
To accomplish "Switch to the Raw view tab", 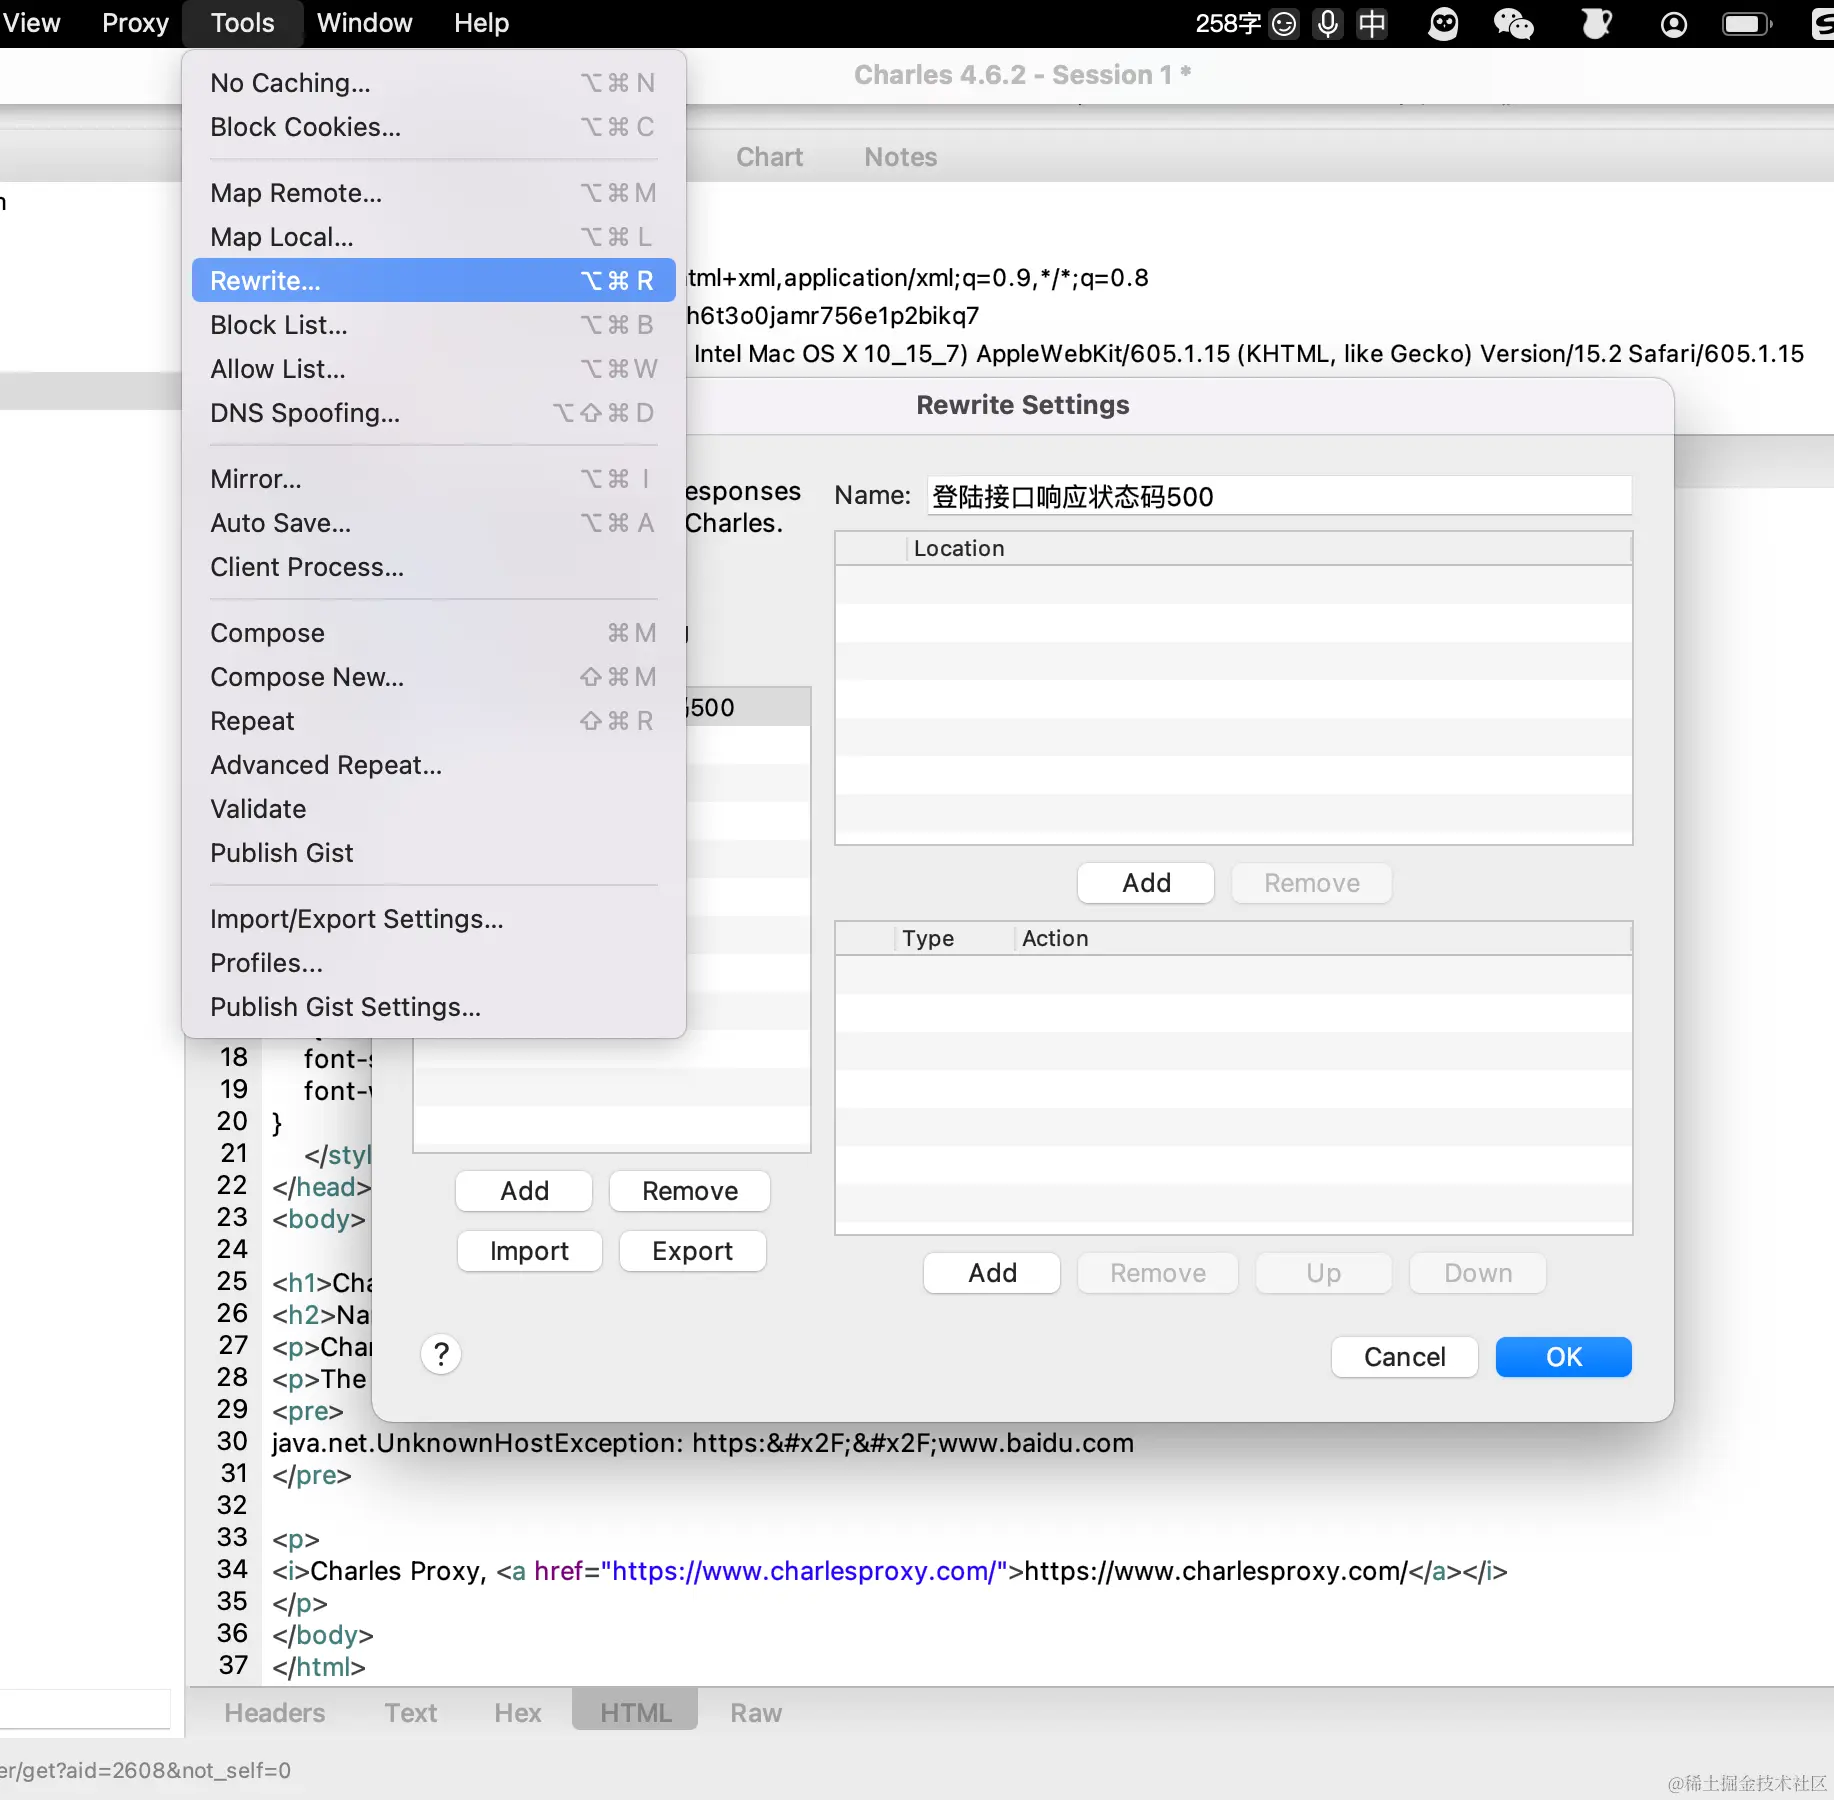I will pos(756,1713).
